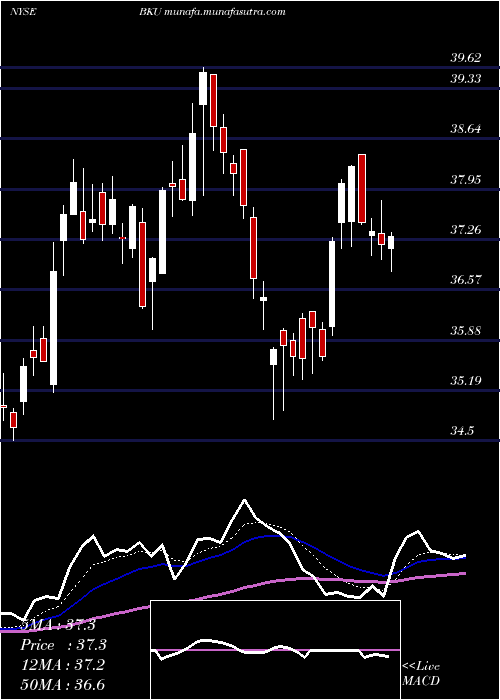The width and height of the screenshot is (500, 700).
Task: Click the 36.57 price level label
Action: [466, 280]
